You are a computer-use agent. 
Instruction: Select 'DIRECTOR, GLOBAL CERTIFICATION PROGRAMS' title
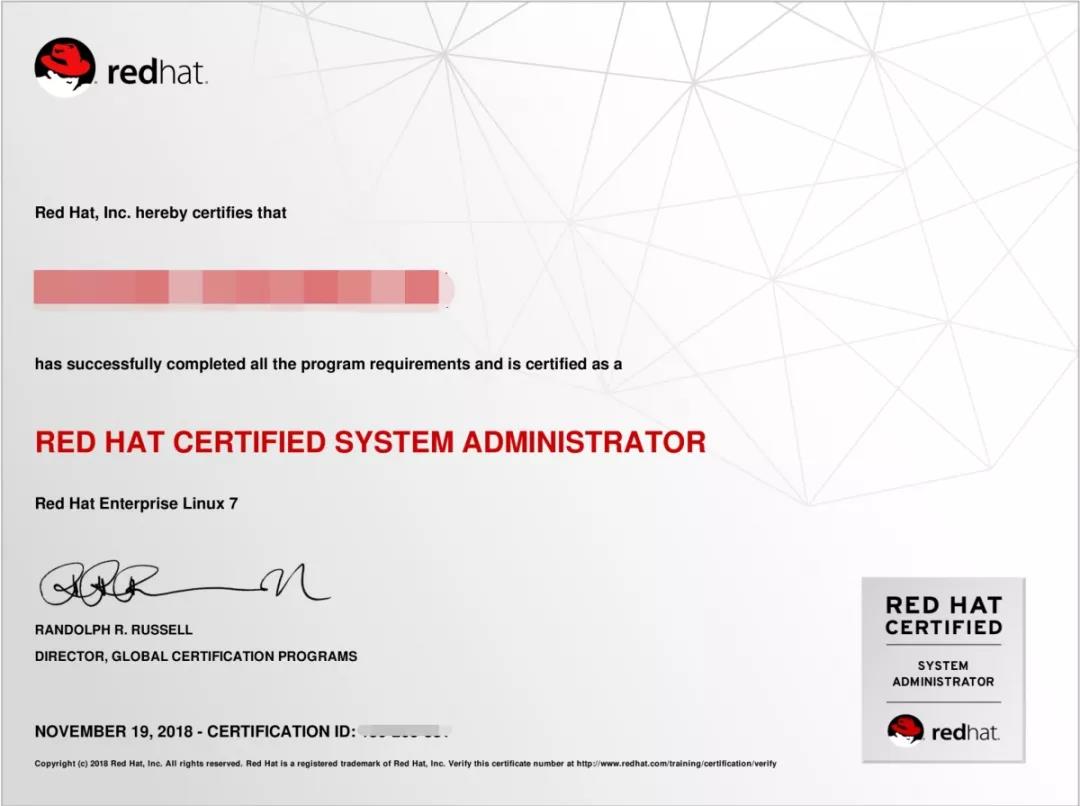pyautogui.click(x=196, y=657)
